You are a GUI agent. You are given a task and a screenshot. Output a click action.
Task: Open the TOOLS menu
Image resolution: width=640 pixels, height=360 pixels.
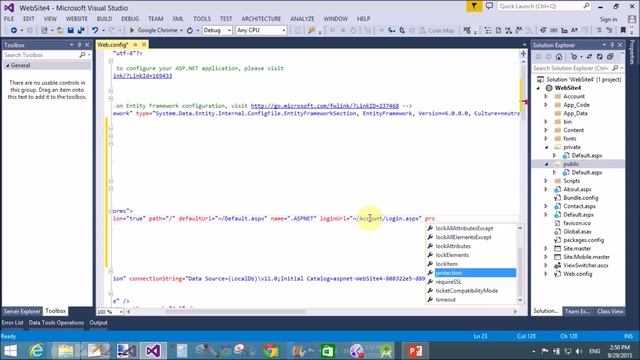[x=202, y=19]
